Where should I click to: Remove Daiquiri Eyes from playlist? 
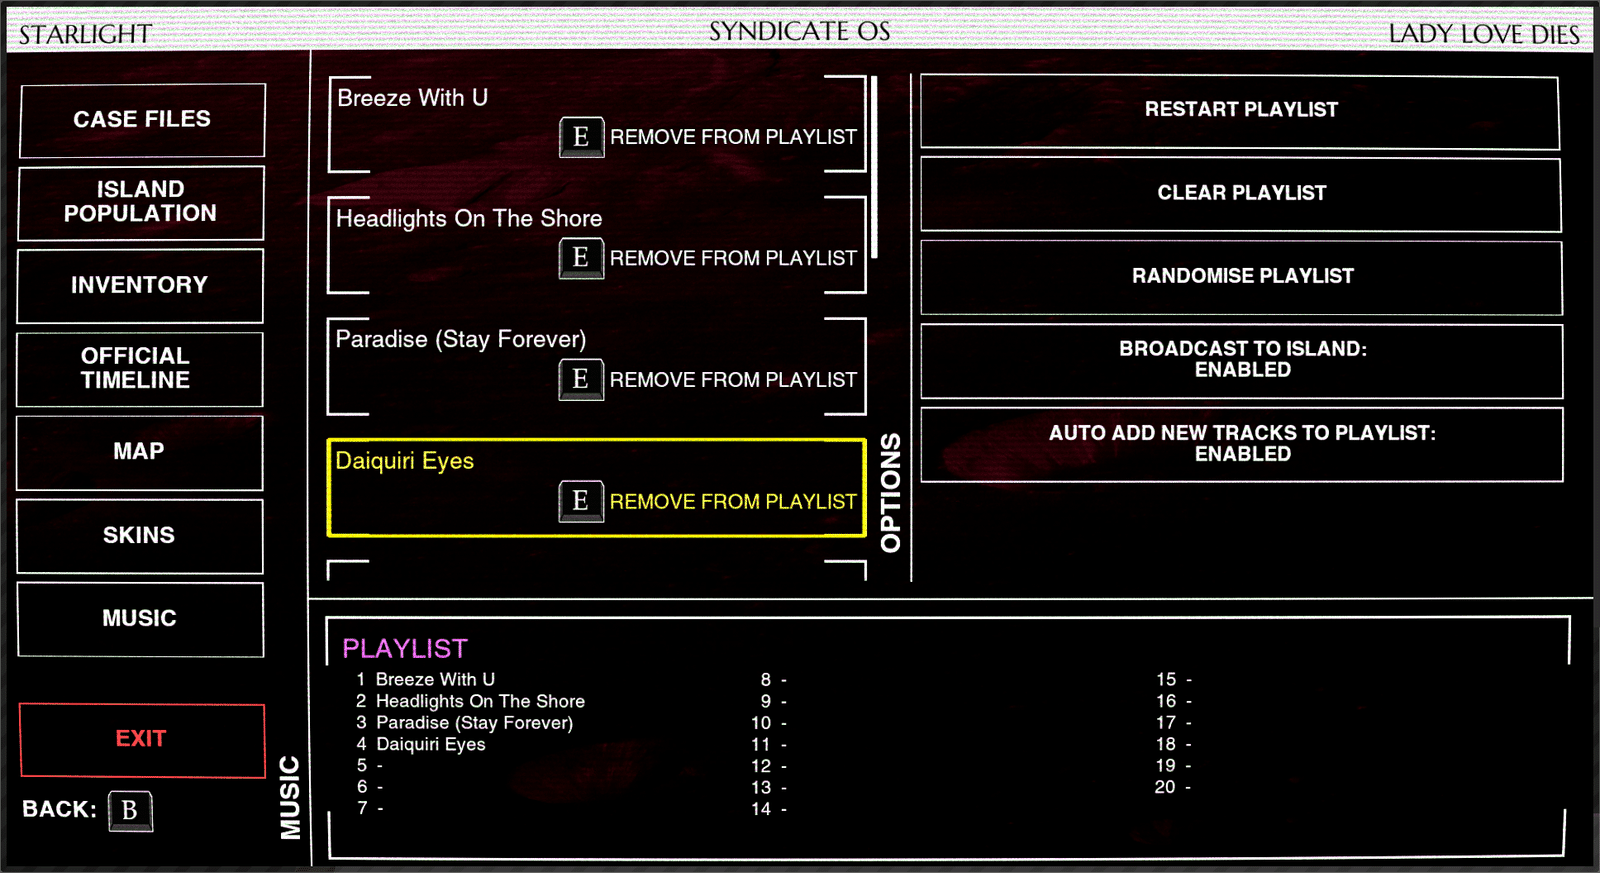[733, 502]
